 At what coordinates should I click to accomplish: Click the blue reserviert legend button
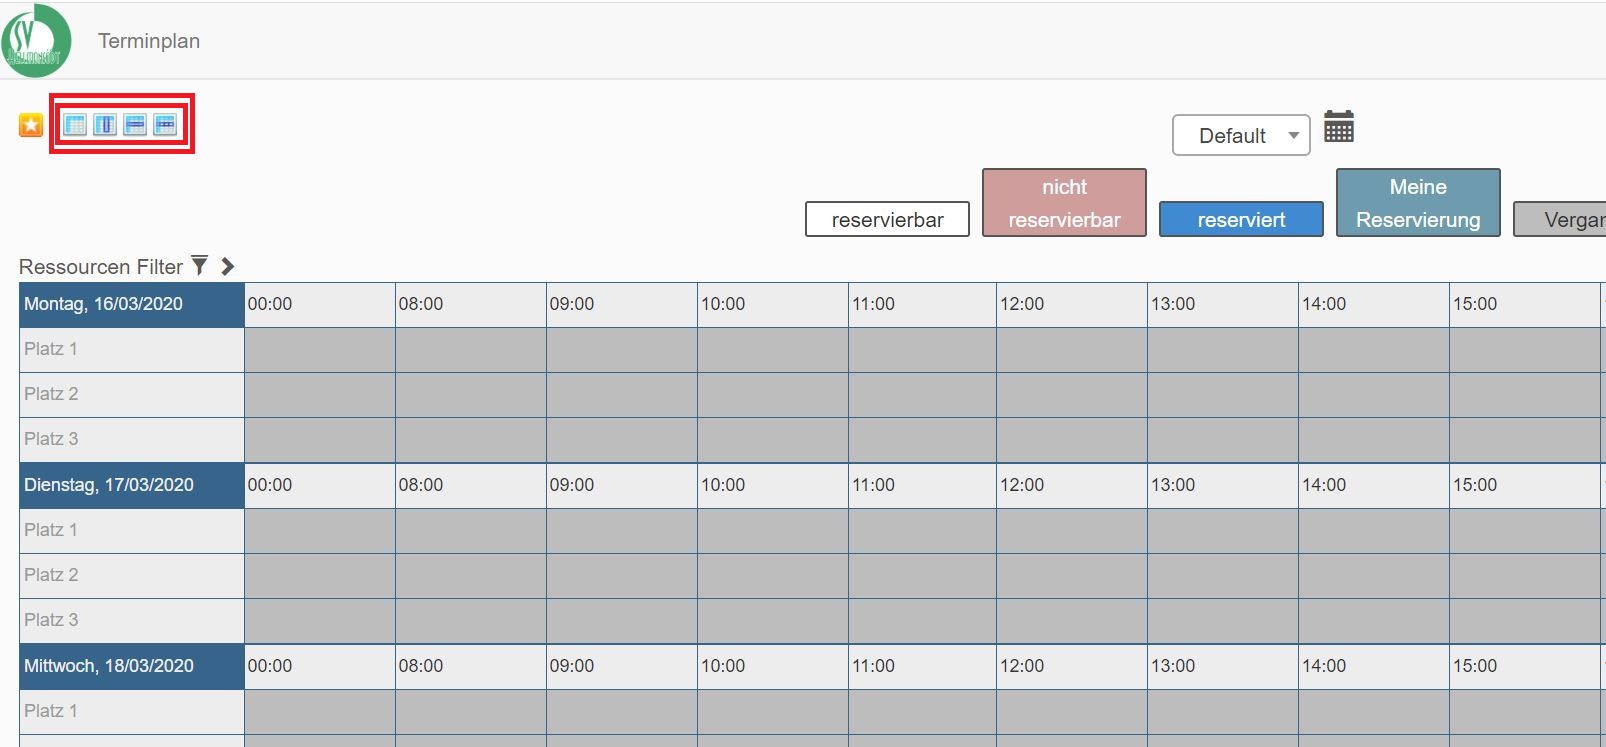(x=1240, y=220)
